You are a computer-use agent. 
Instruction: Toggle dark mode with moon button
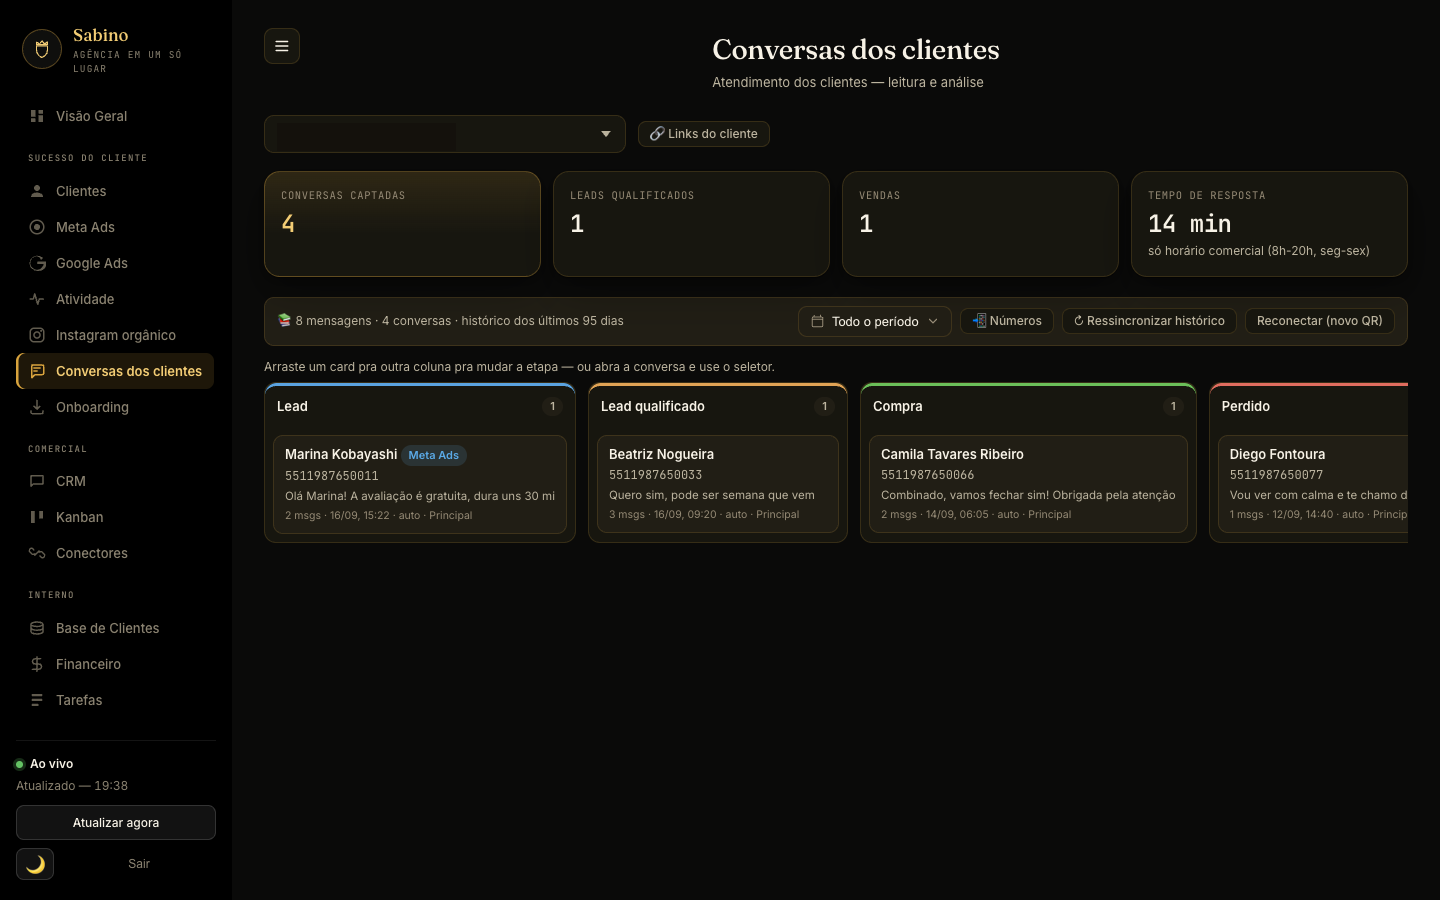click(35, 864)
